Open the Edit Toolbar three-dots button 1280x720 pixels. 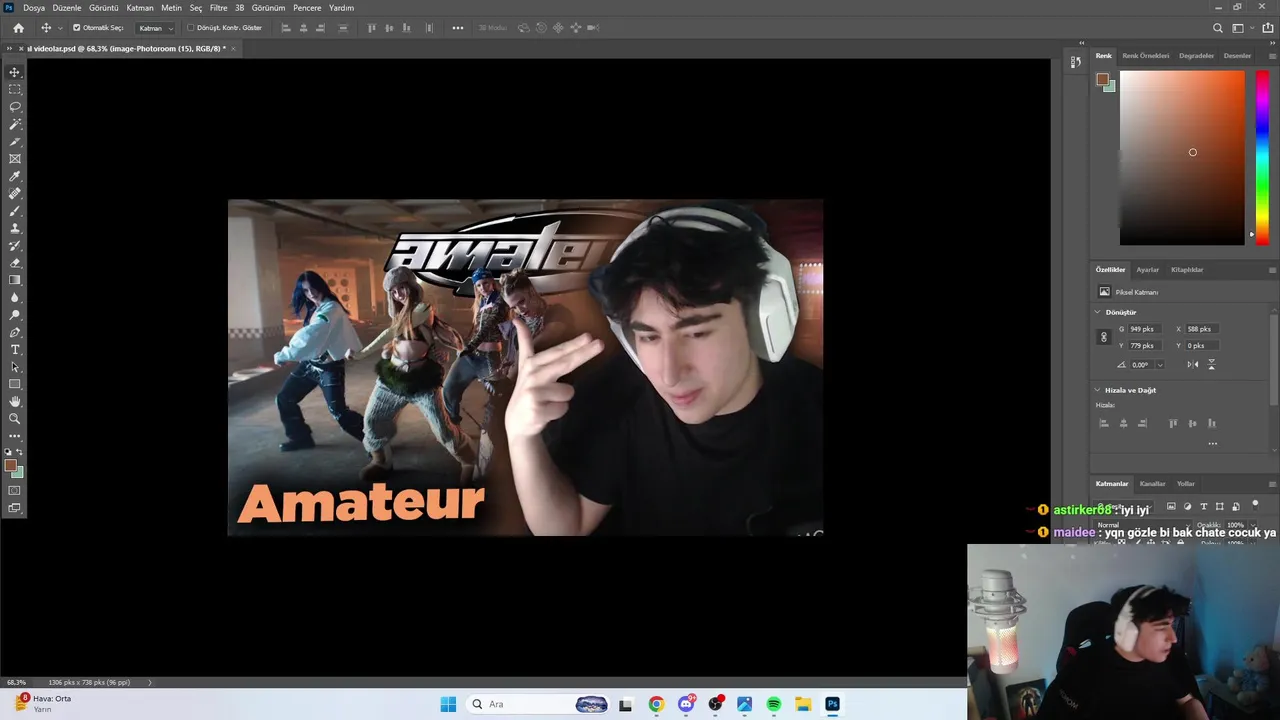(x=15, y=436)
